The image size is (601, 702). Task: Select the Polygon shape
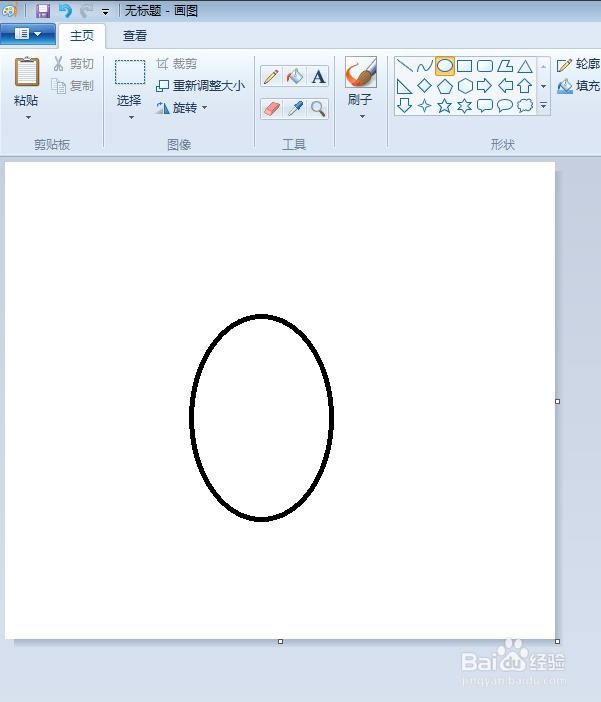click(505, 66)
